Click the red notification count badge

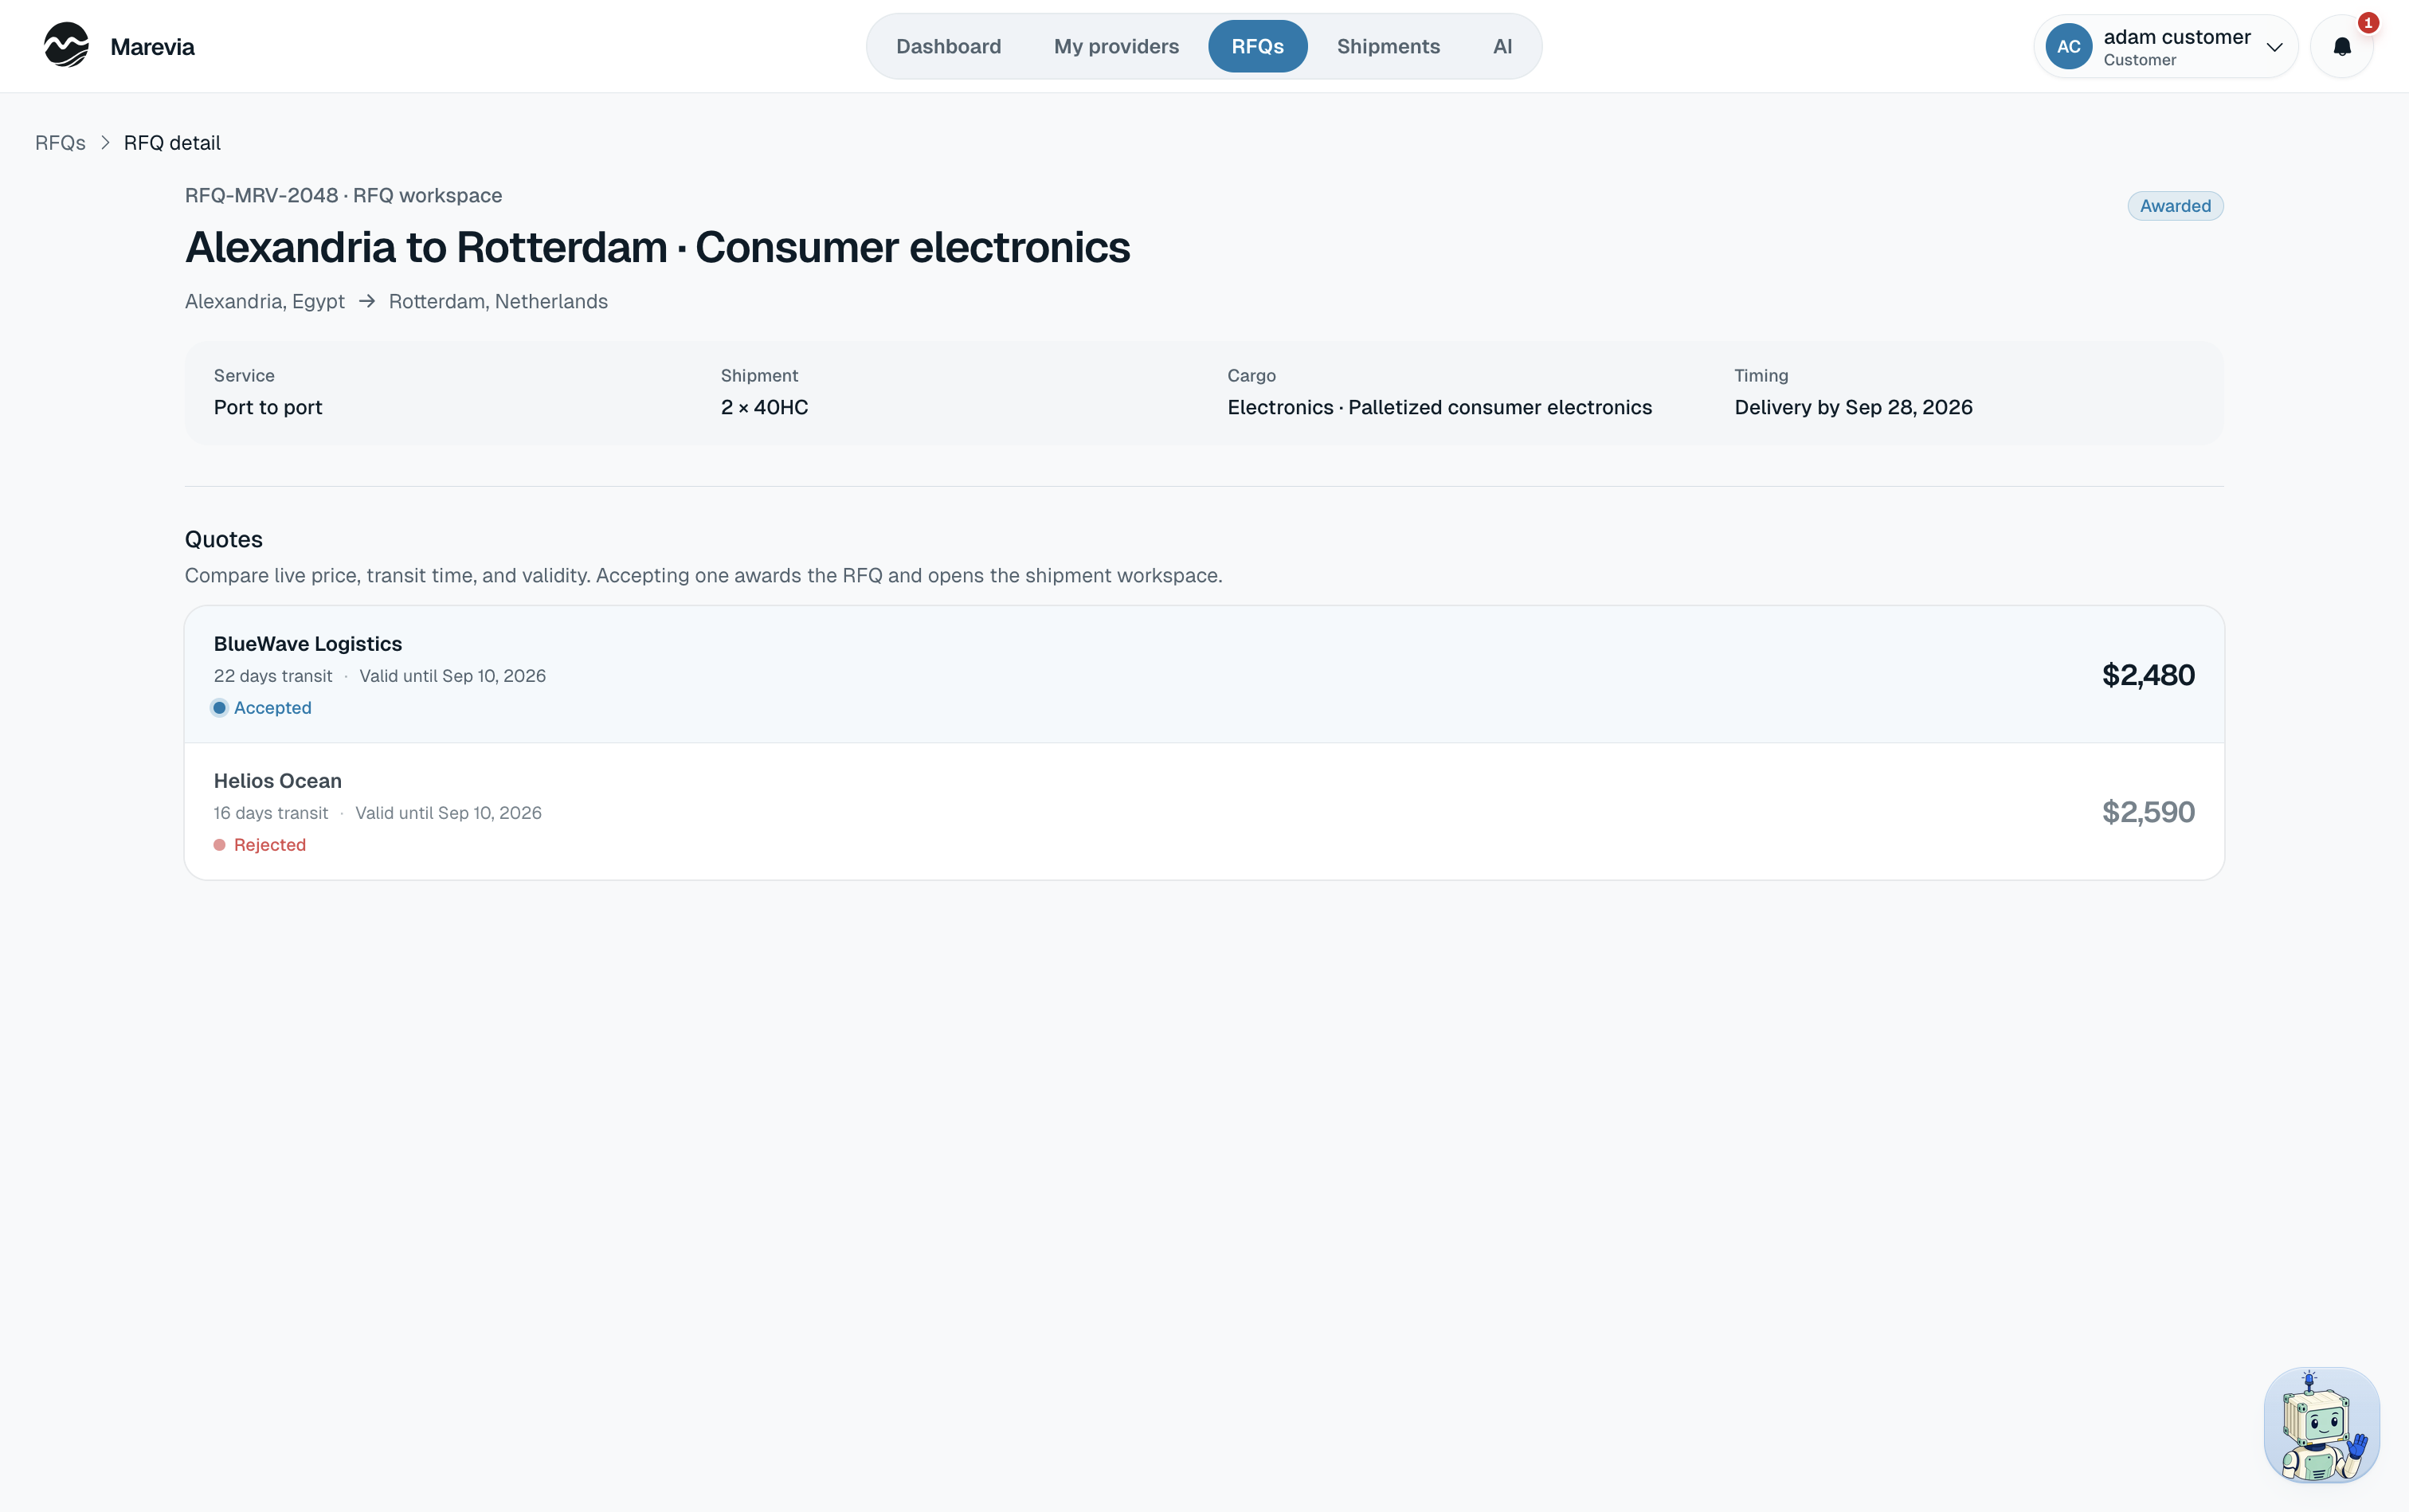coord(2368,23)
